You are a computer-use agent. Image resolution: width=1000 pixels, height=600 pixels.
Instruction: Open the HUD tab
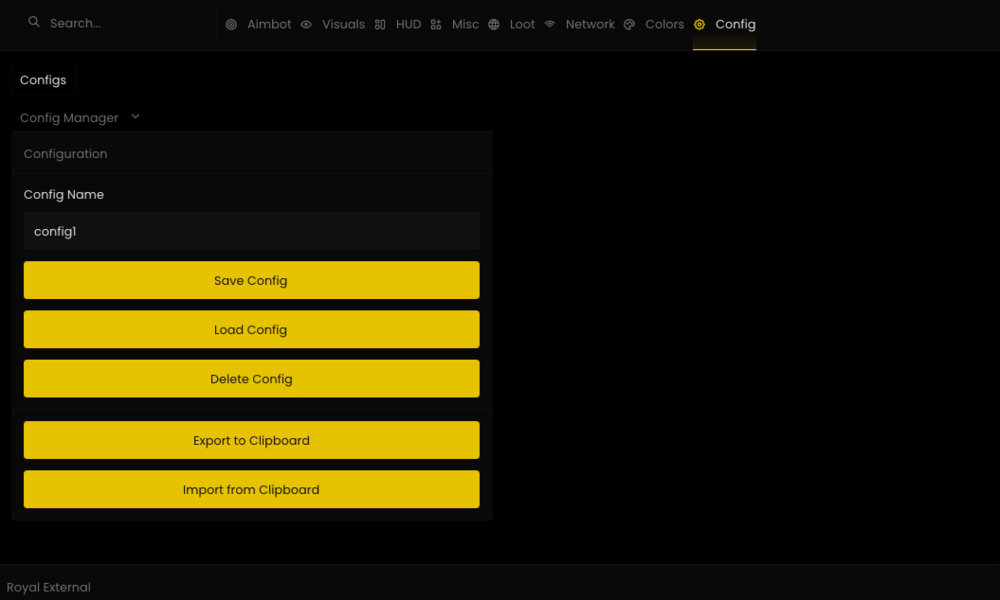coord(397,24)
